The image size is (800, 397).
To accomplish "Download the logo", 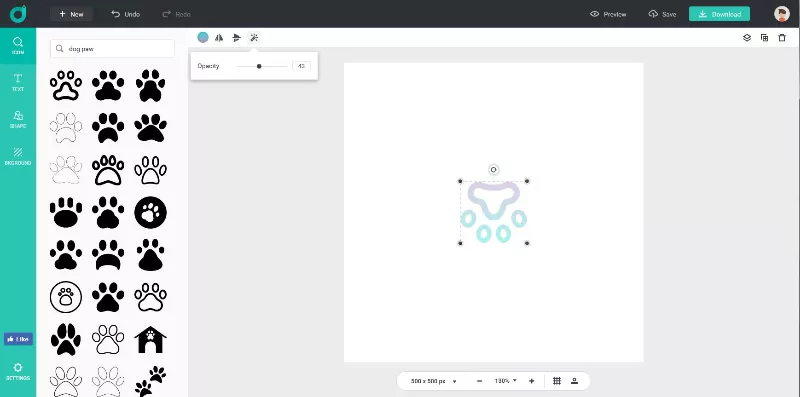I will (719, 14).
